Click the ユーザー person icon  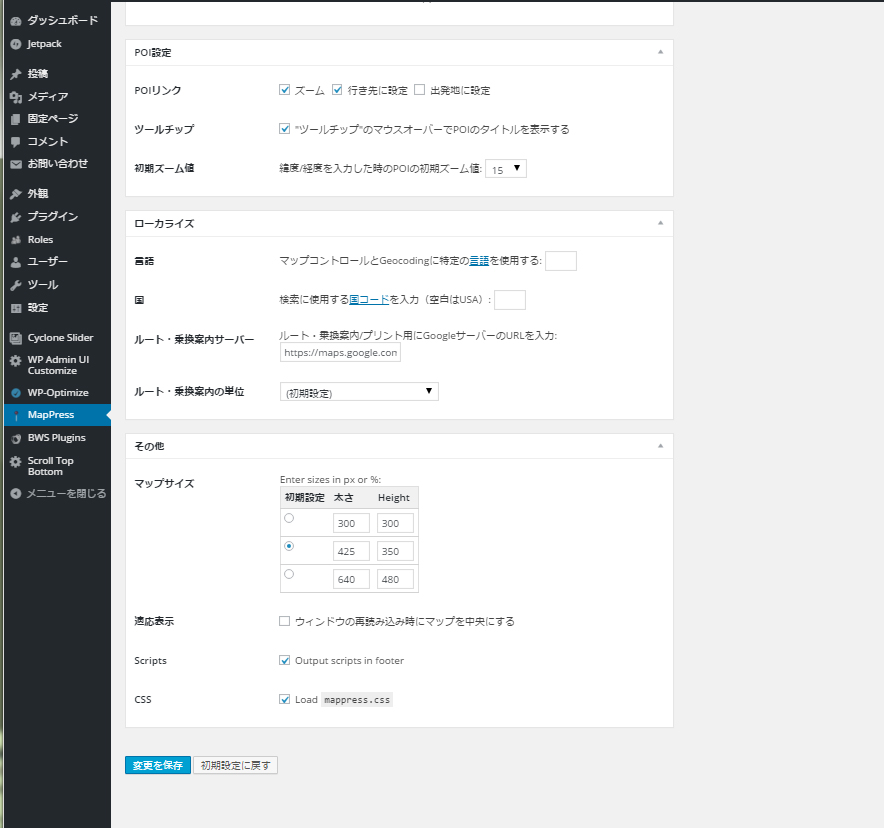pyautogui.click(x=15, y=262)
